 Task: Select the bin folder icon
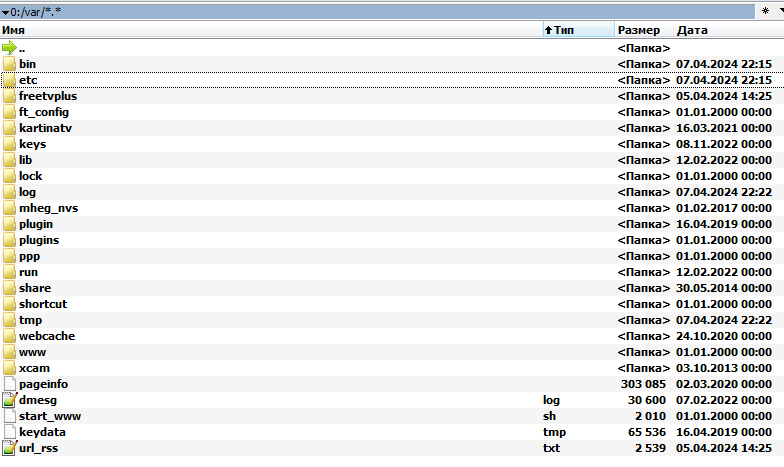(x=9, y=64)
